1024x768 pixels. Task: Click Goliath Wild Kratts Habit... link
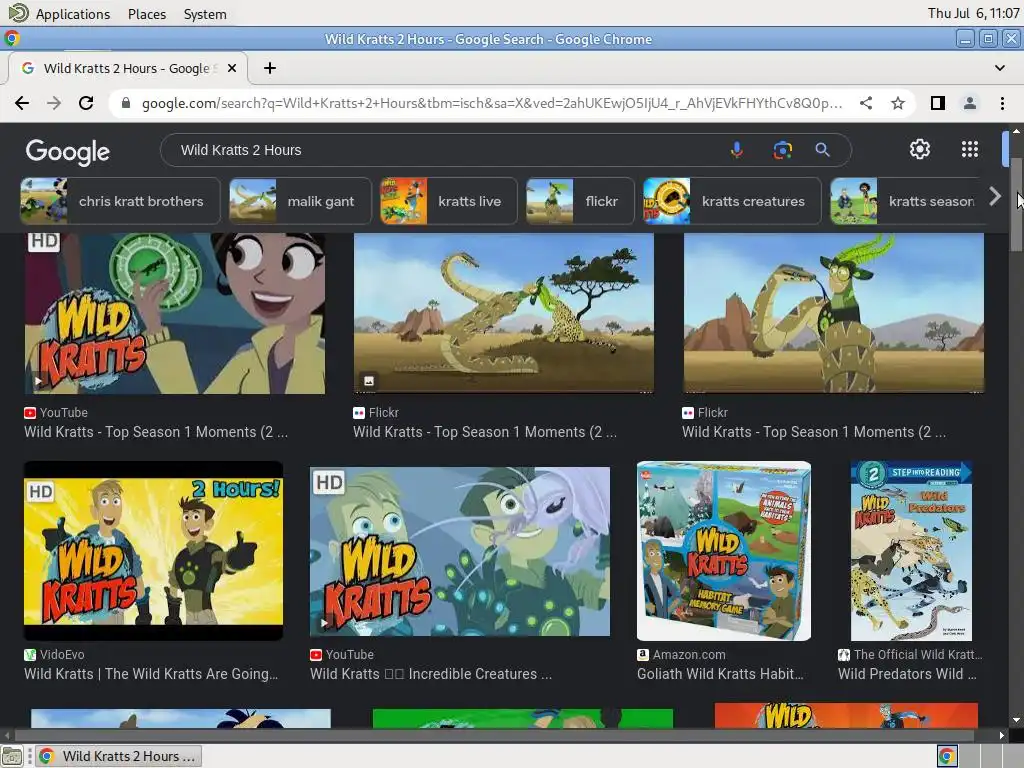(x=720, y=674)
